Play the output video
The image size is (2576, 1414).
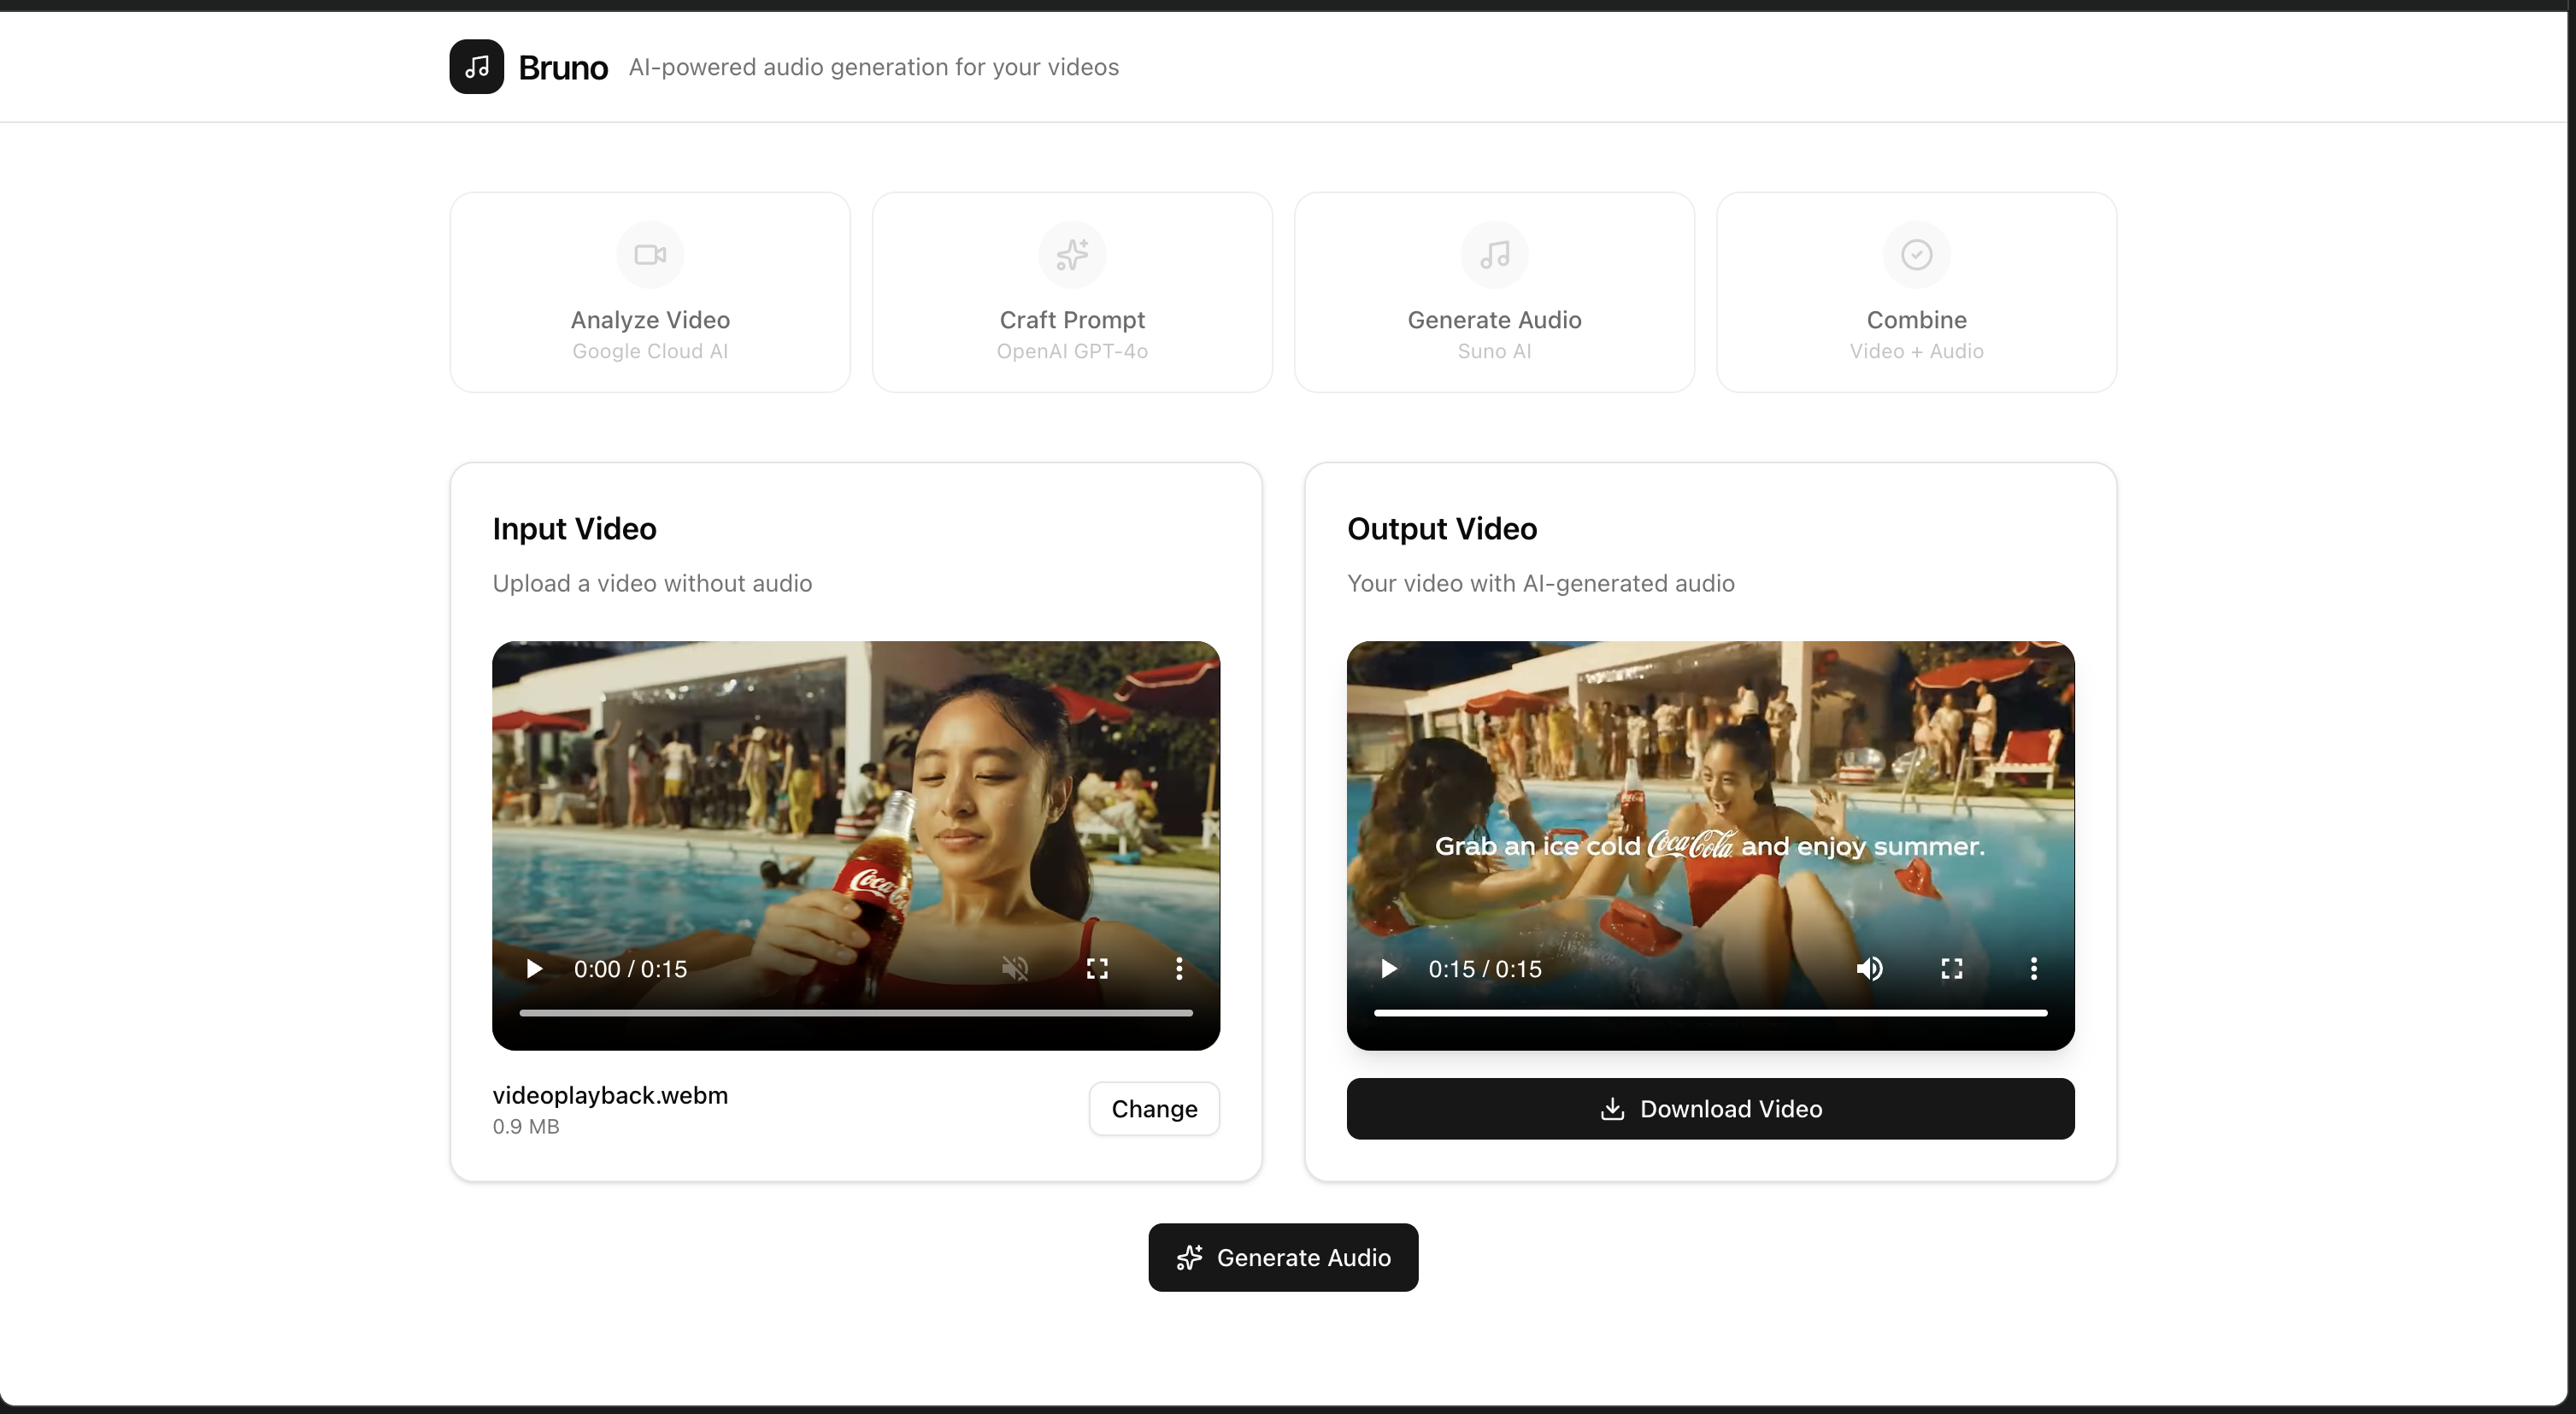coord(1388,969)
